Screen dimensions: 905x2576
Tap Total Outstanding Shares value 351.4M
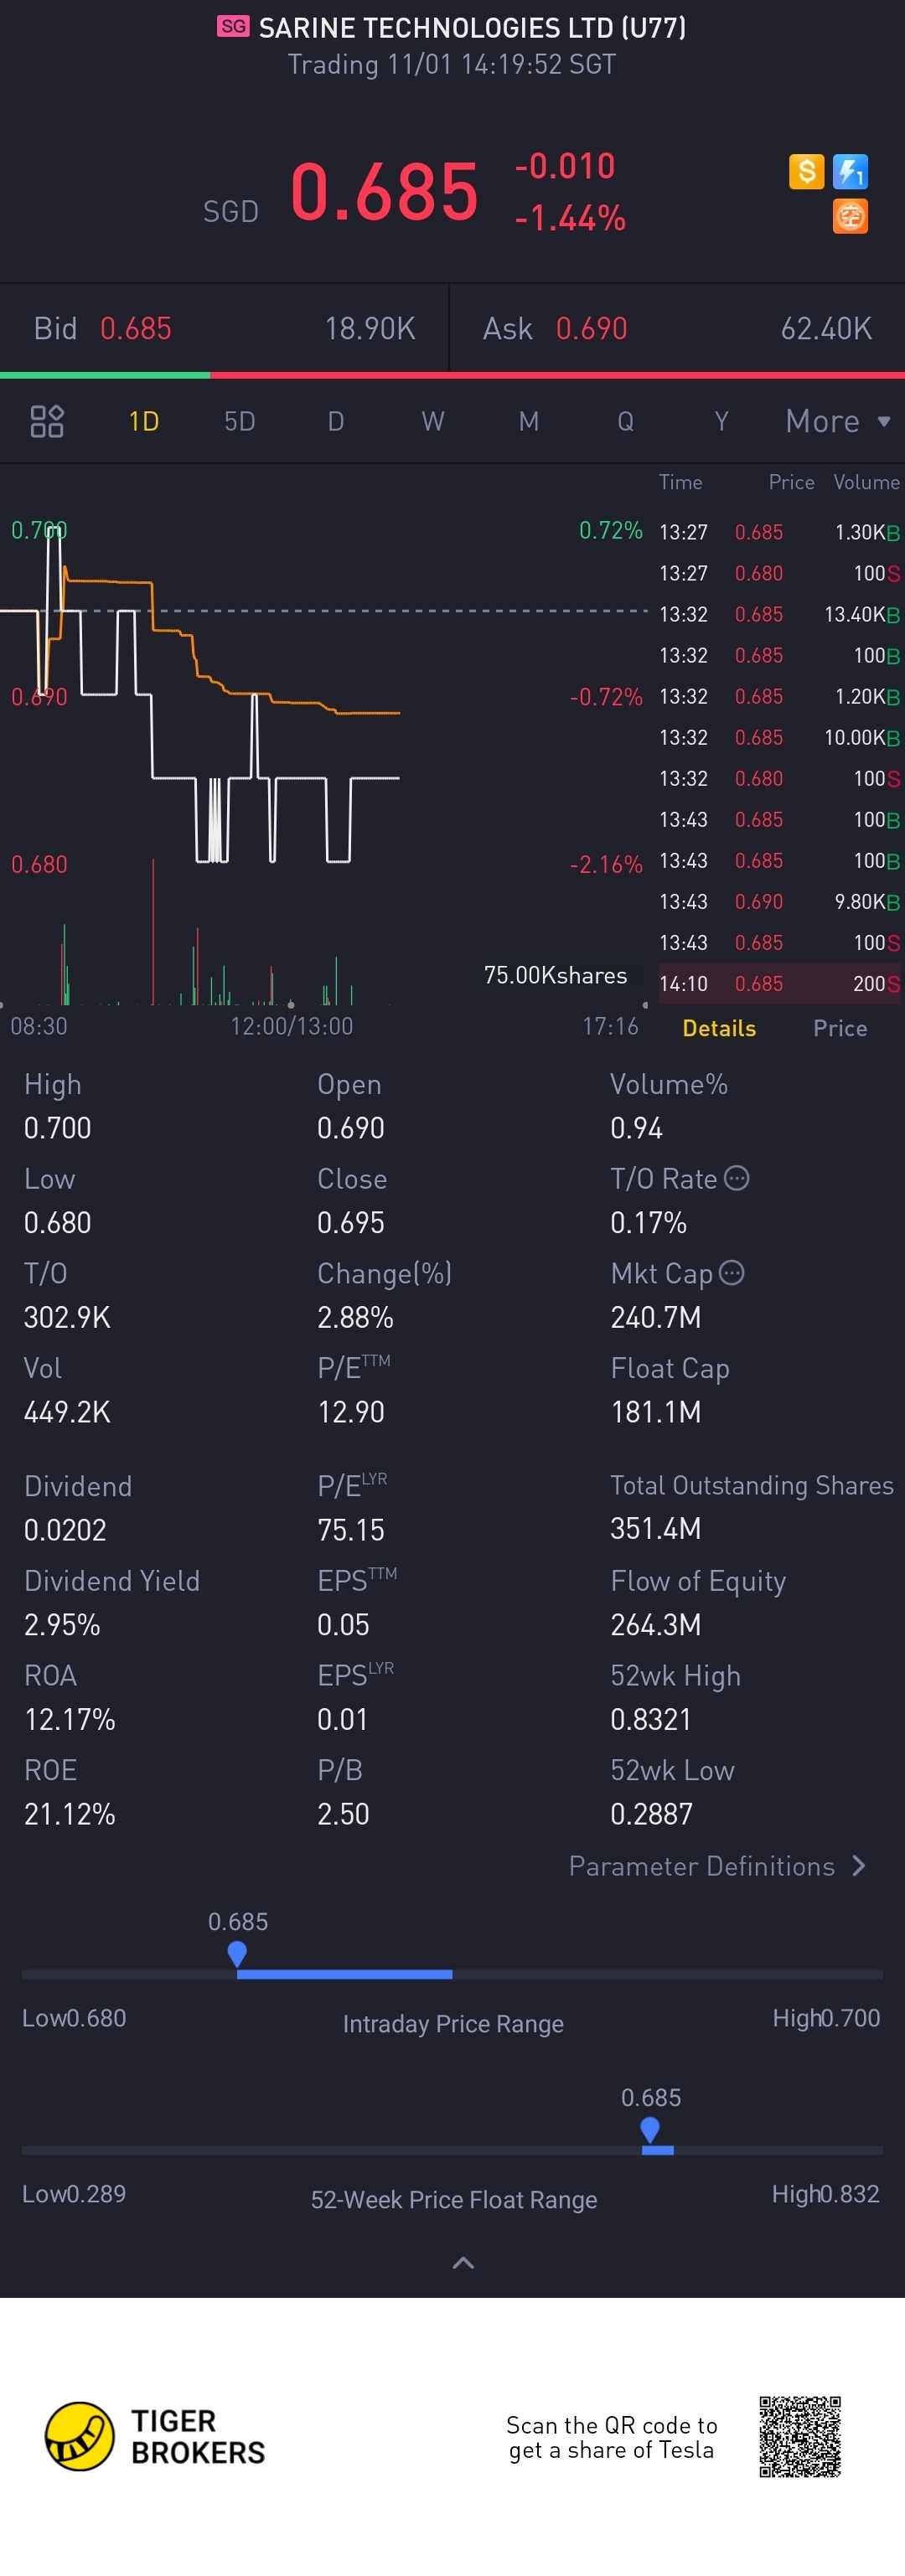point(655,1529)
